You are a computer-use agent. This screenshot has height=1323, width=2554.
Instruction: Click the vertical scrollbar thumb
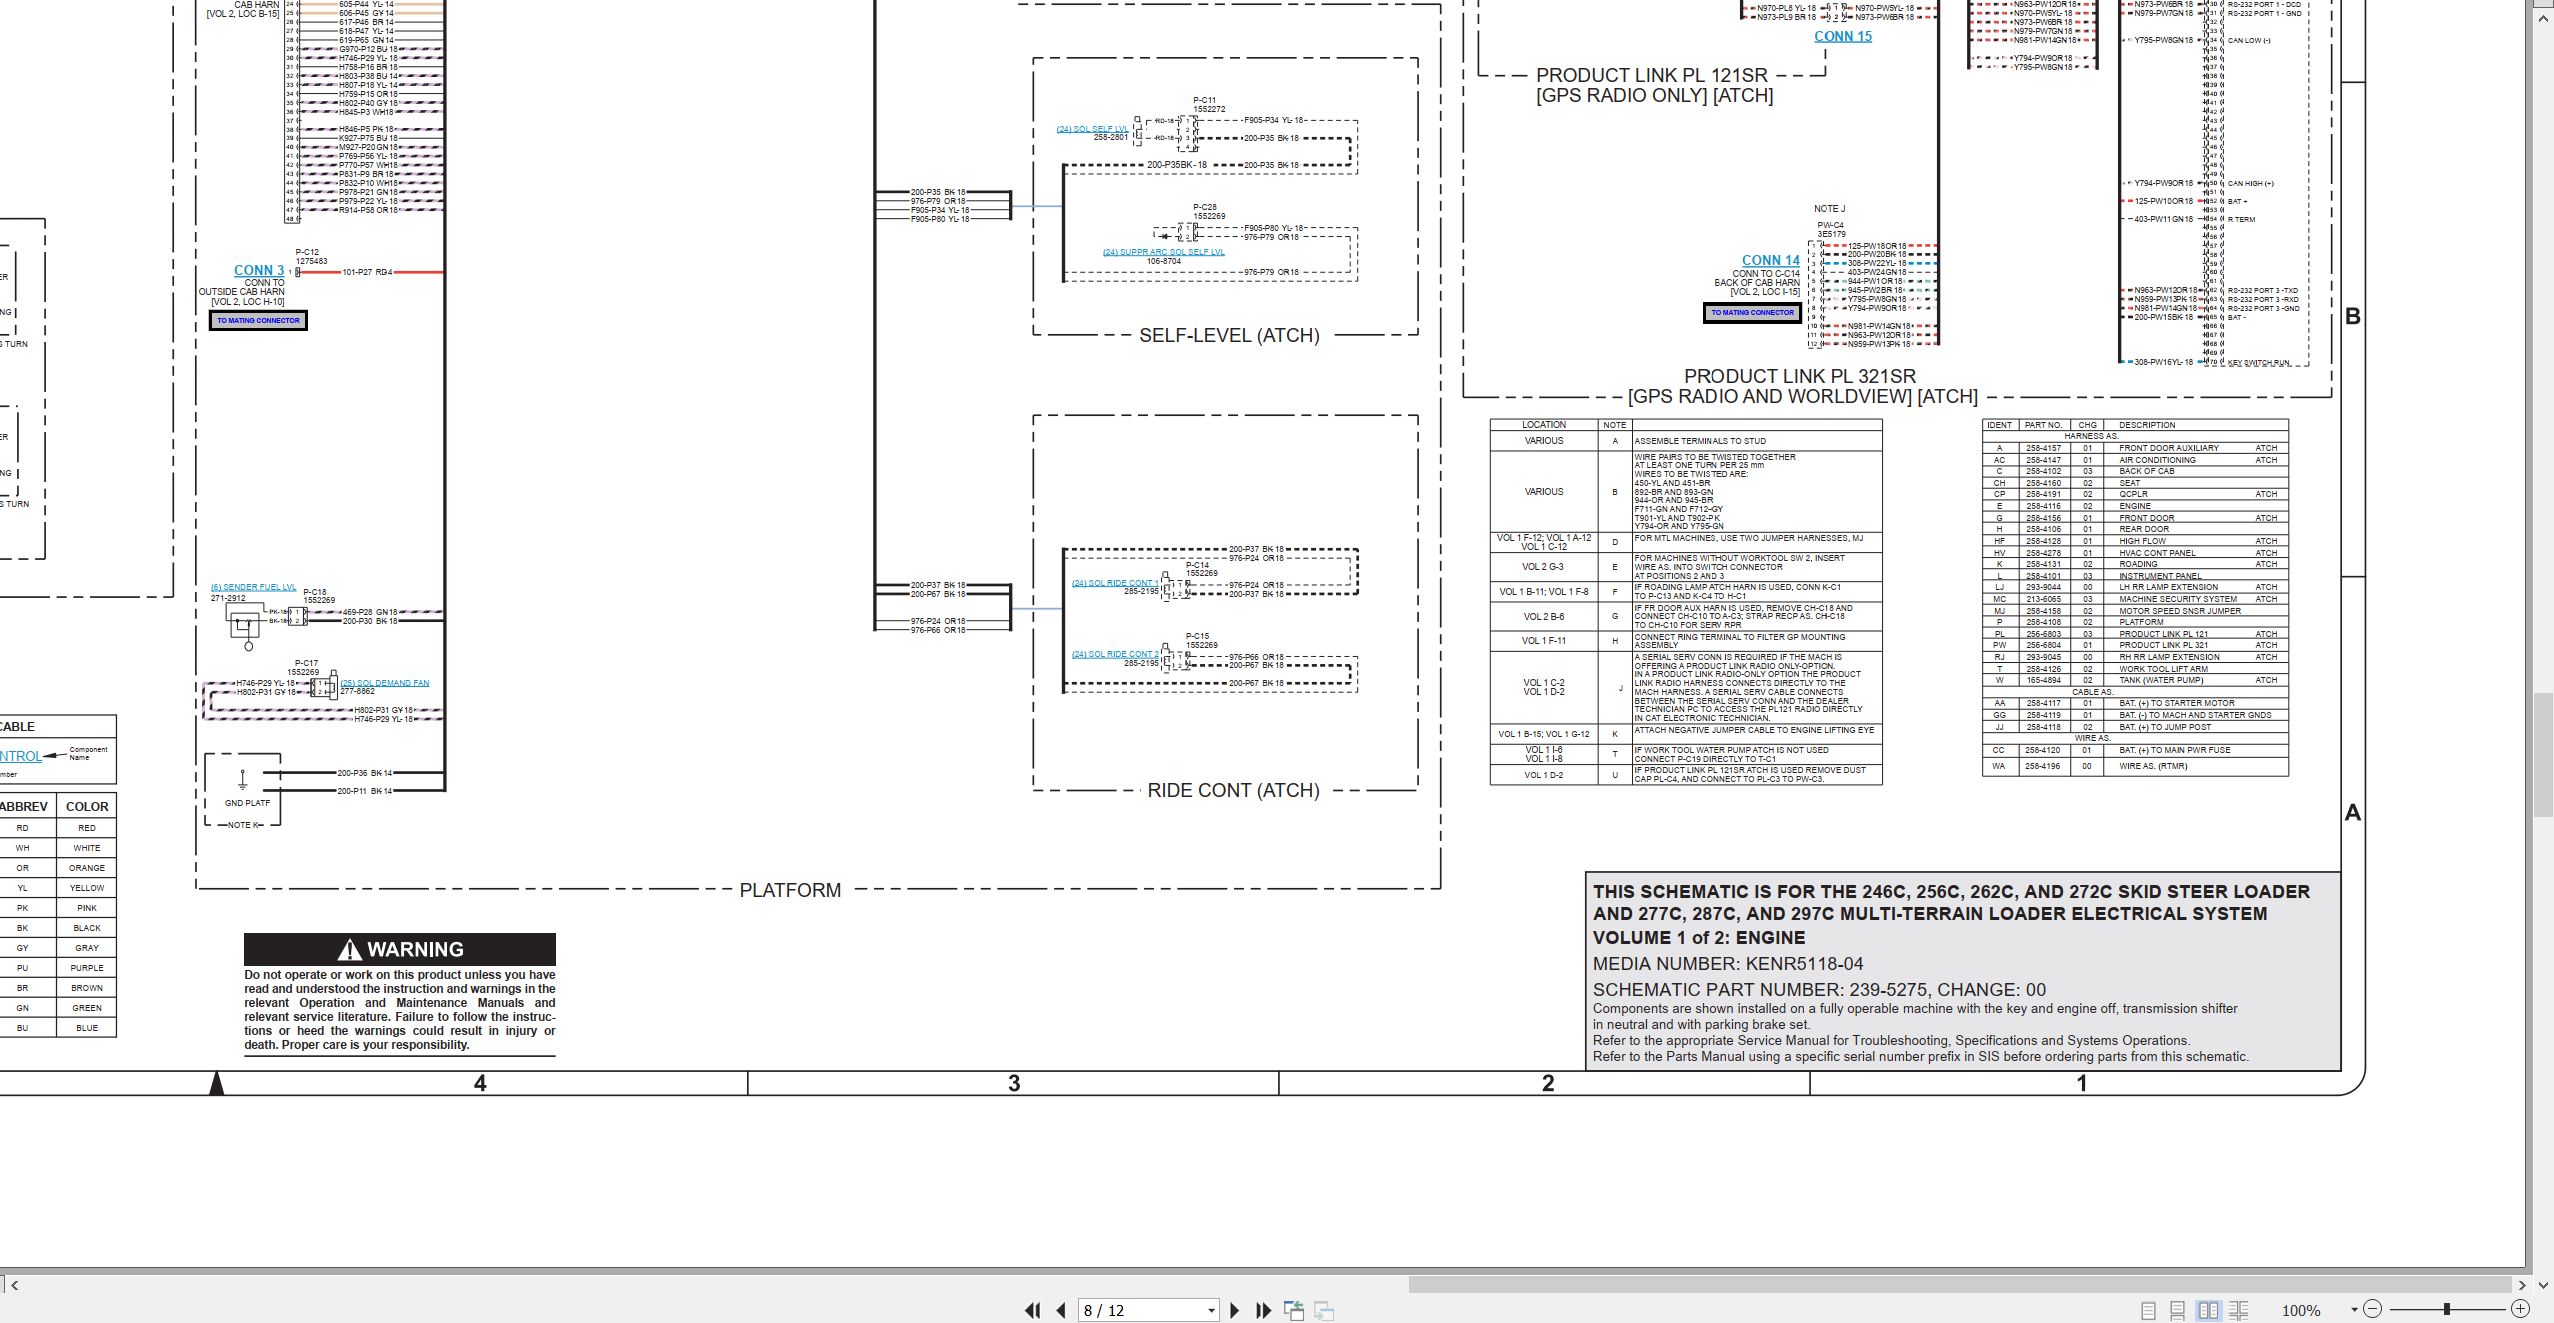(2544, 755)
